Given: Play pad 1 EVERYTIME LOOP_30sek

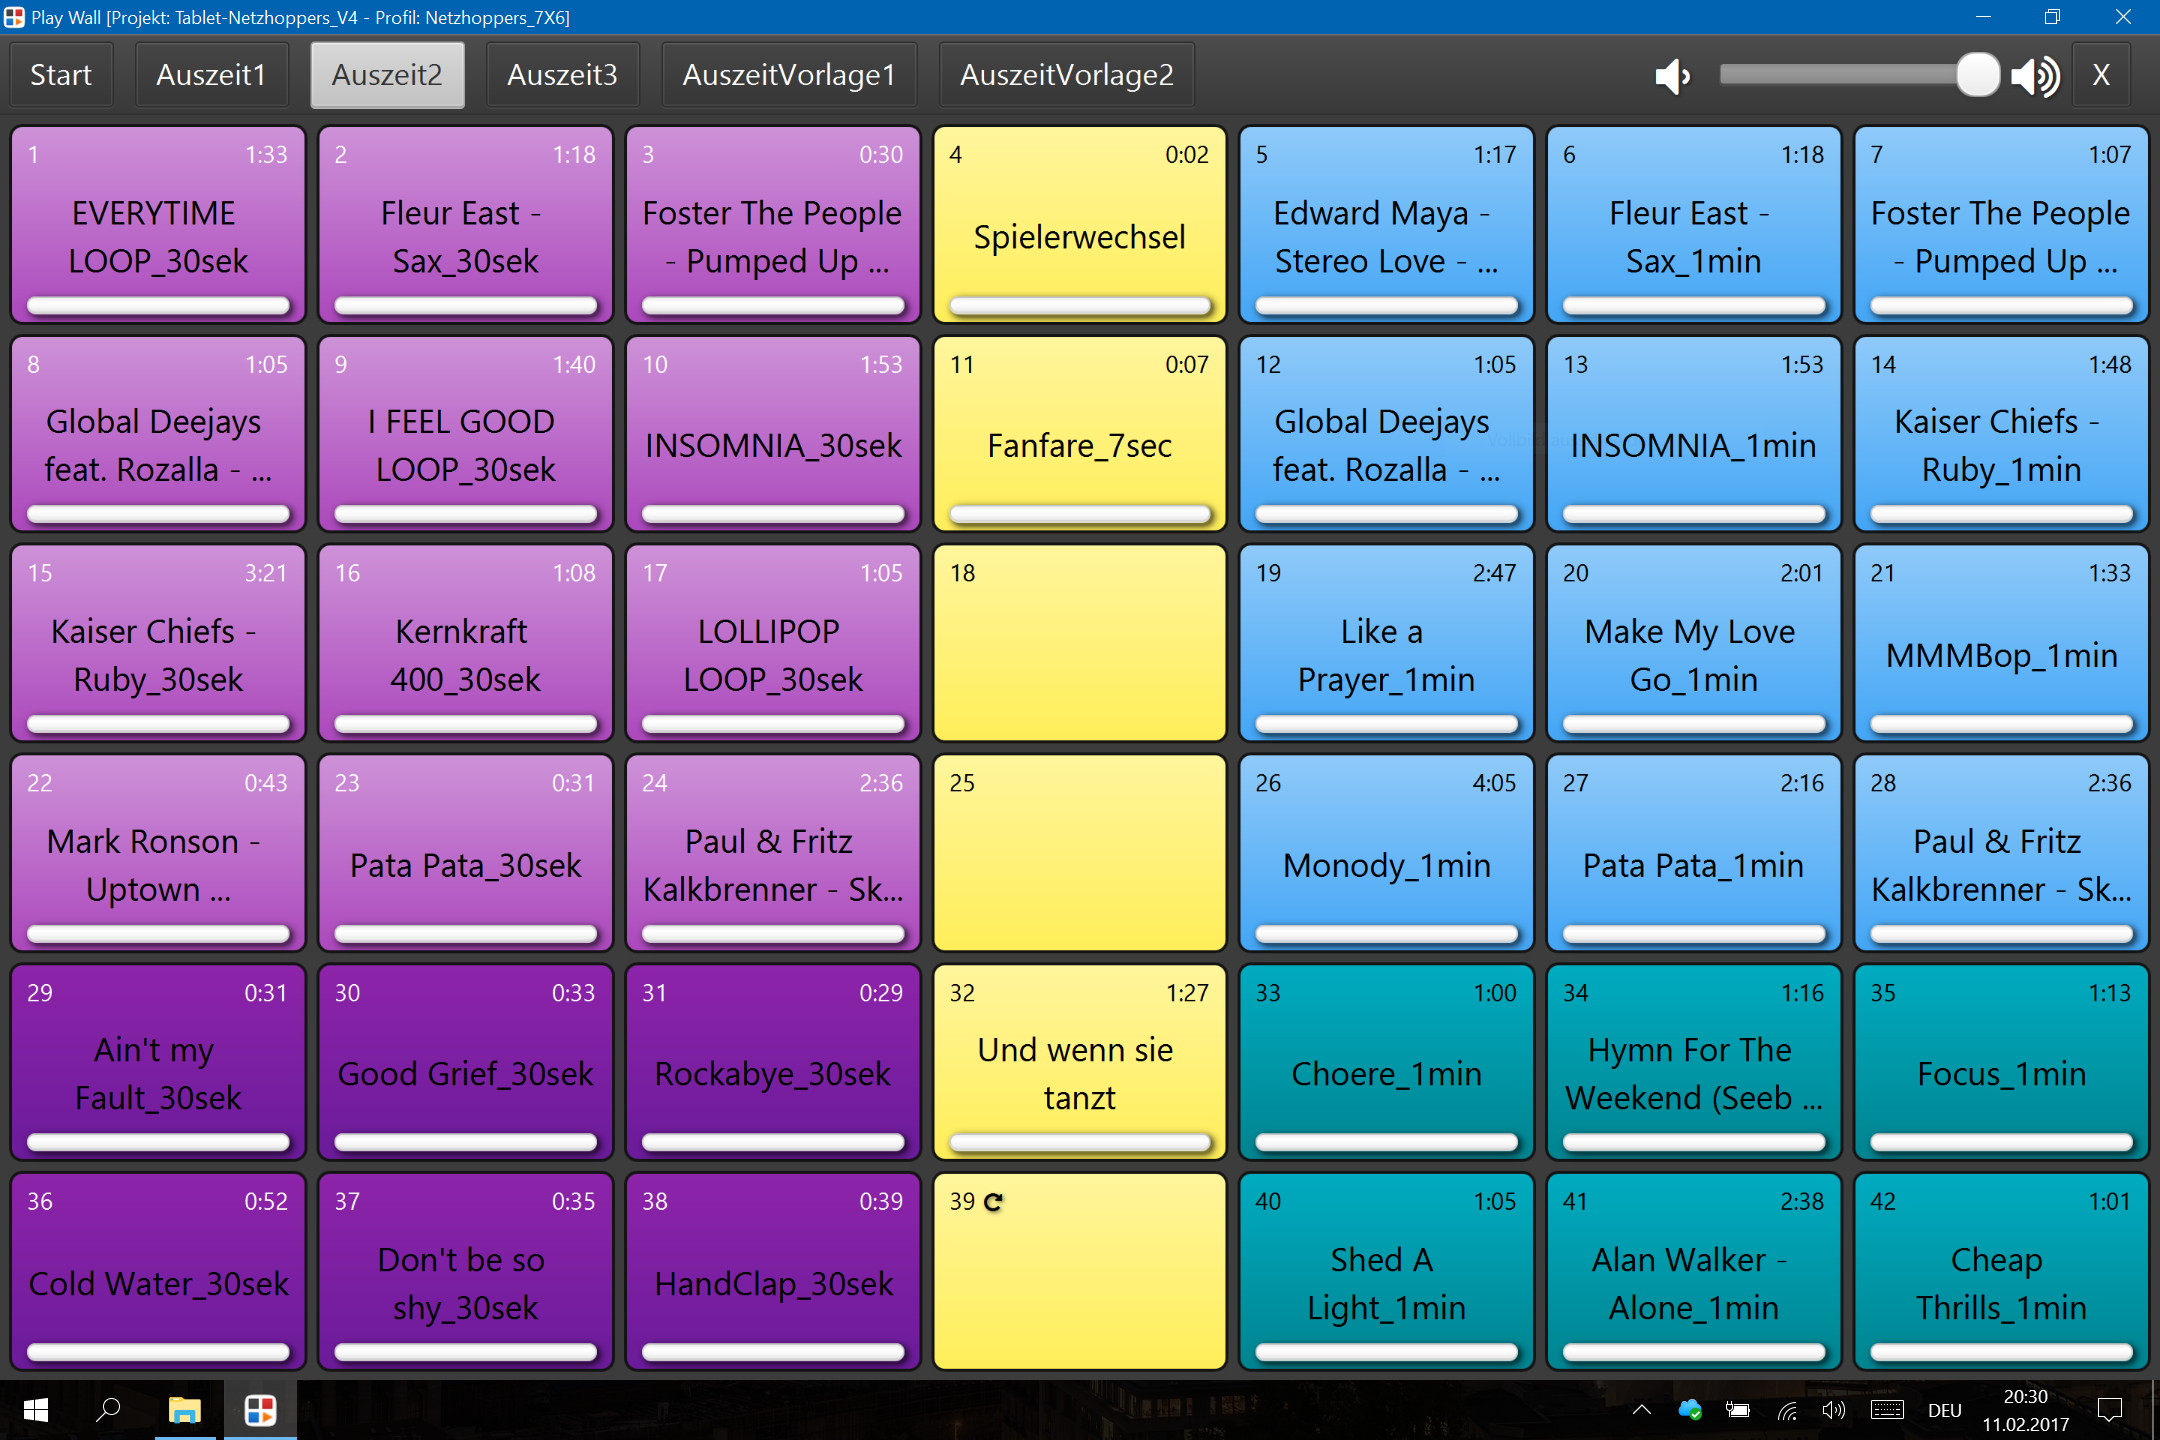Looking at the screenshot, I should (x=158, y=224).
